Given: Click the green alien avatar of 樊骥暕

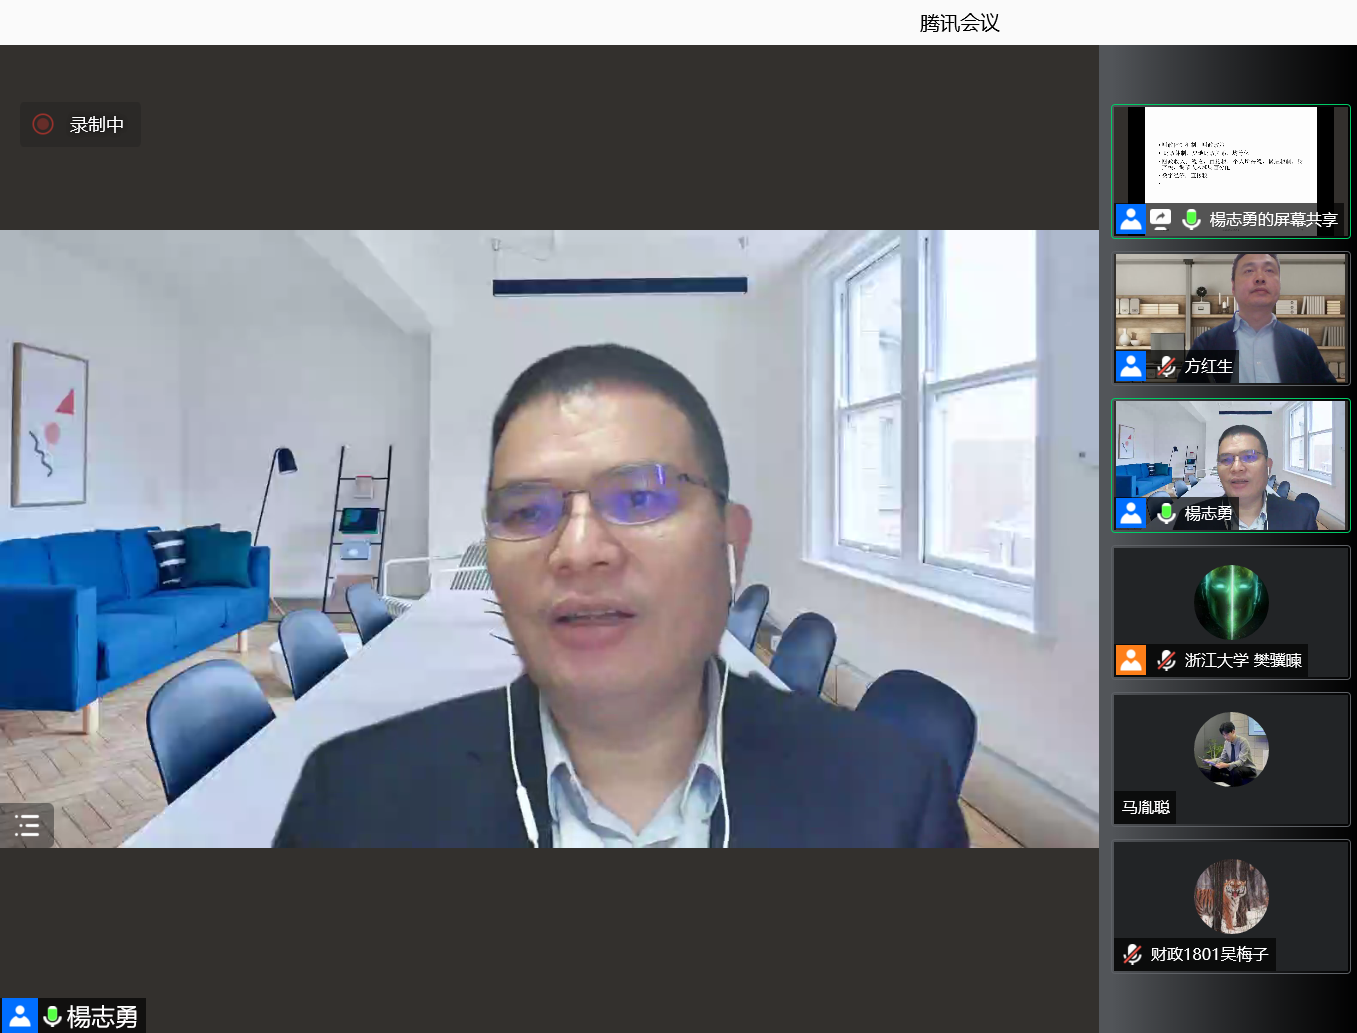Looking at the screenshot, I should tap(1231, 602).
